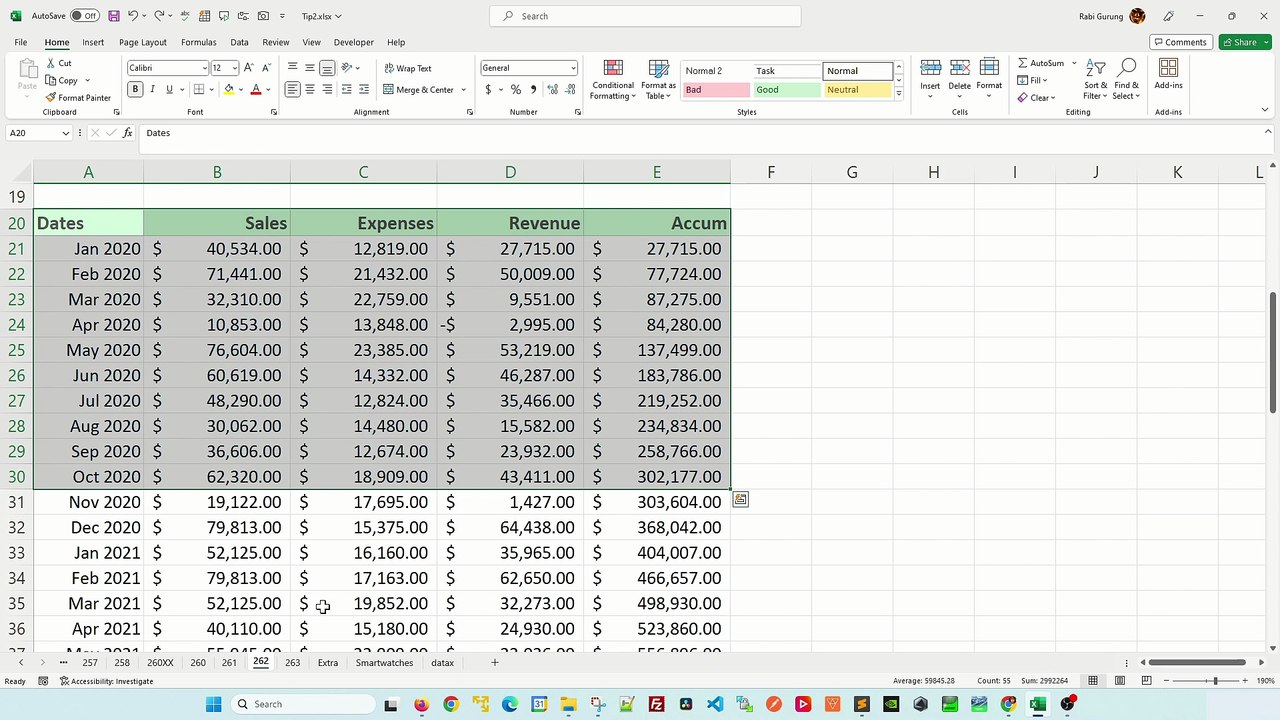Screen dimensions: 1280x720
Task: Click the Undo arrow icon
Action: 132,16
